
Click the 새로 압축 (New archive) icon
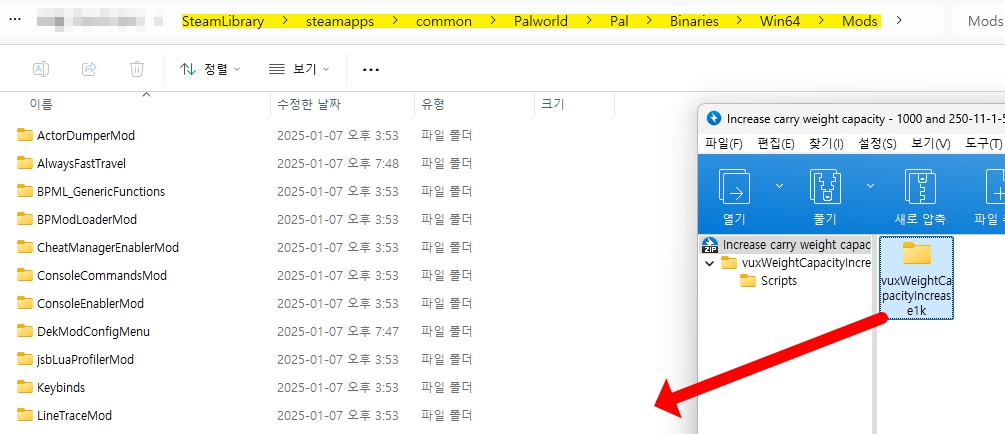(919, 187)
